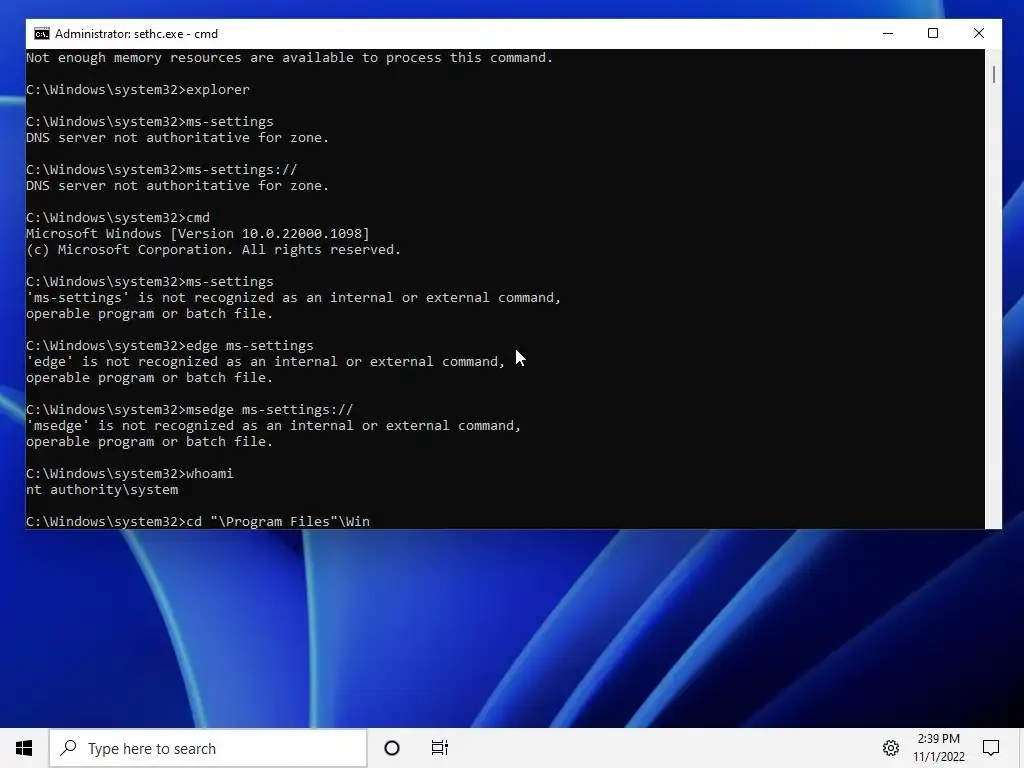Open the settings gear in system tray
1024x768 pixels.
[x=891, y=748]
